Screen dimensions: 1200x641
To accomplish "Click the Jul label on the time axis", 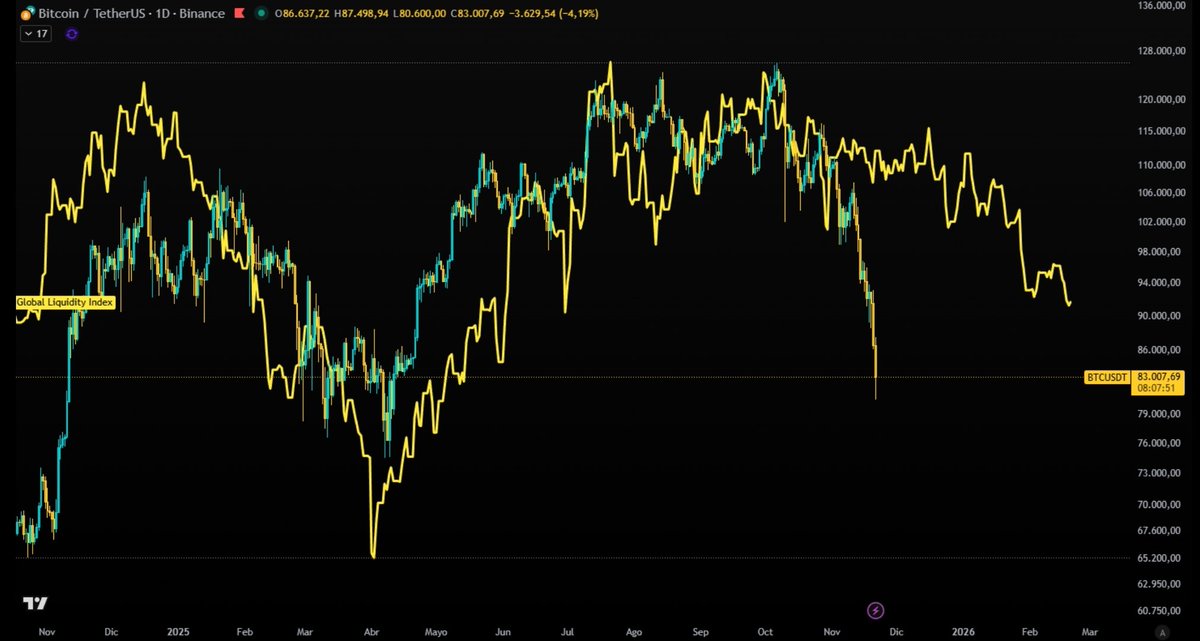I will pos(568,632).
